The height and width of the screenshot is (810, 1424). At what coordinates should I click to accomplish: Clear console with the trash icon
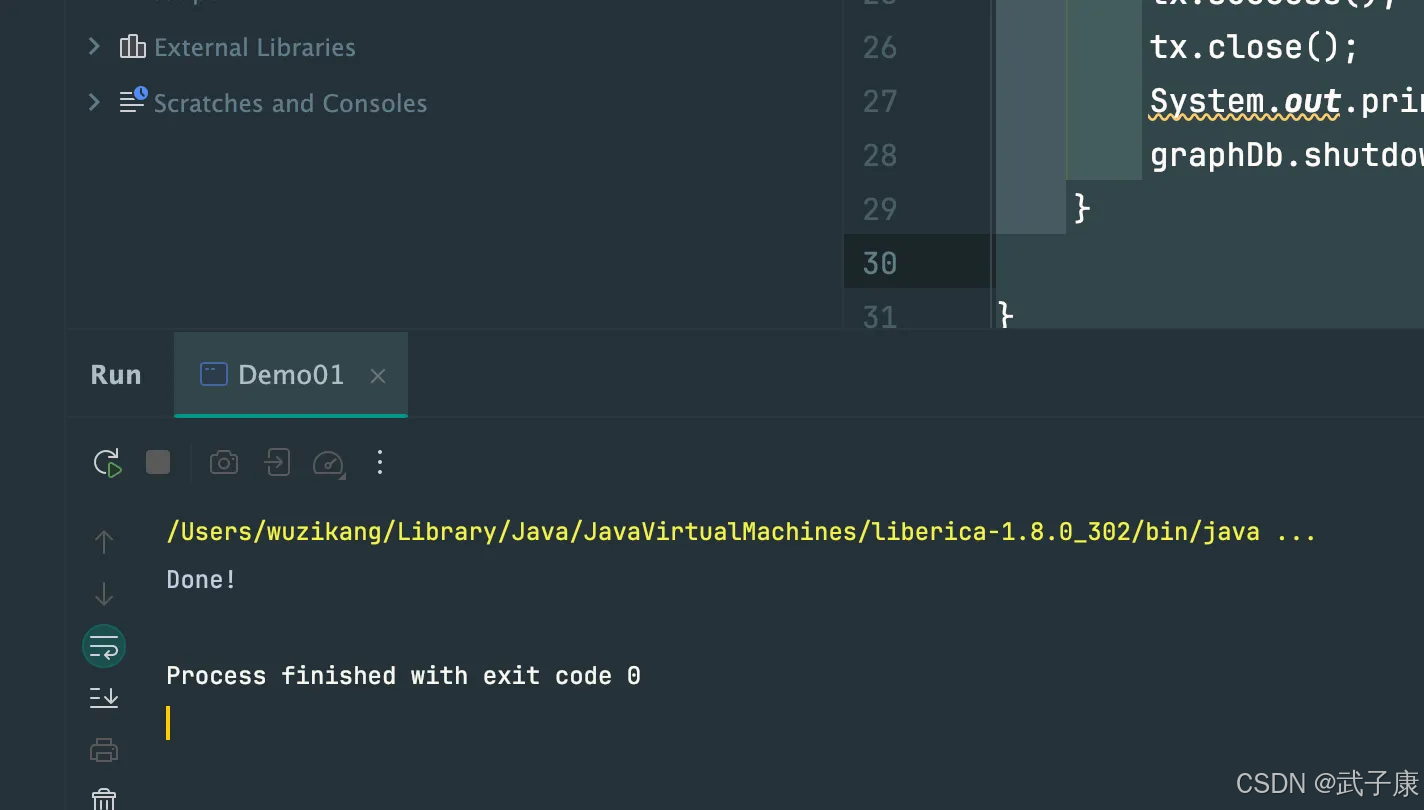coord(104,798)
